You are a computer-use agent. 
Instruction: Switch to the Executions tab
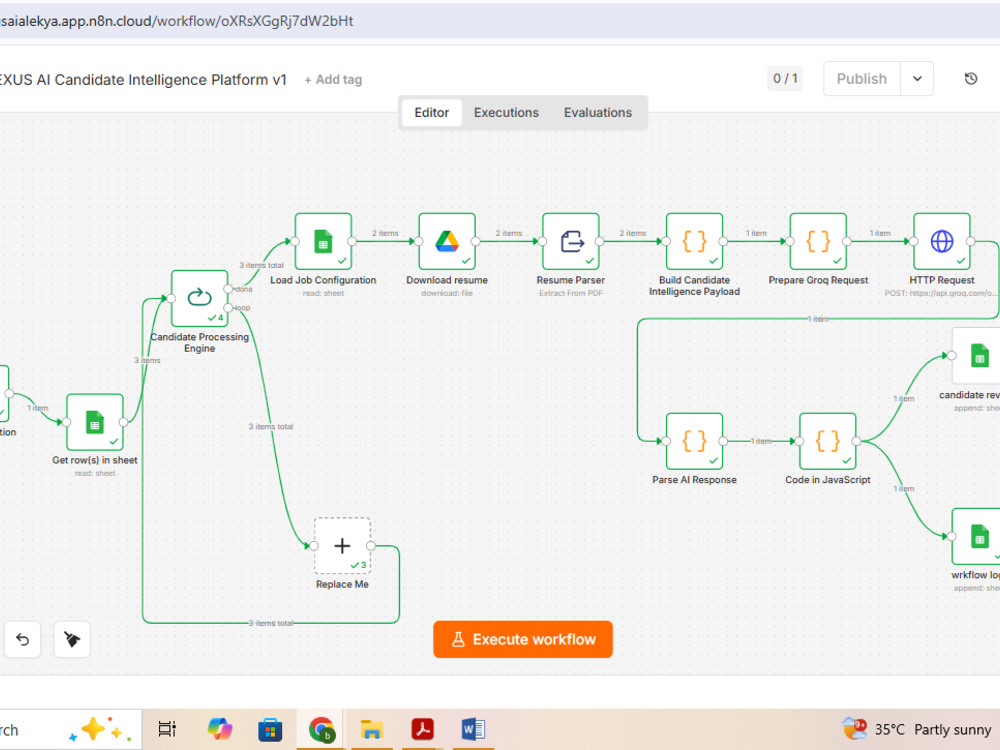[x=506, y=112]
